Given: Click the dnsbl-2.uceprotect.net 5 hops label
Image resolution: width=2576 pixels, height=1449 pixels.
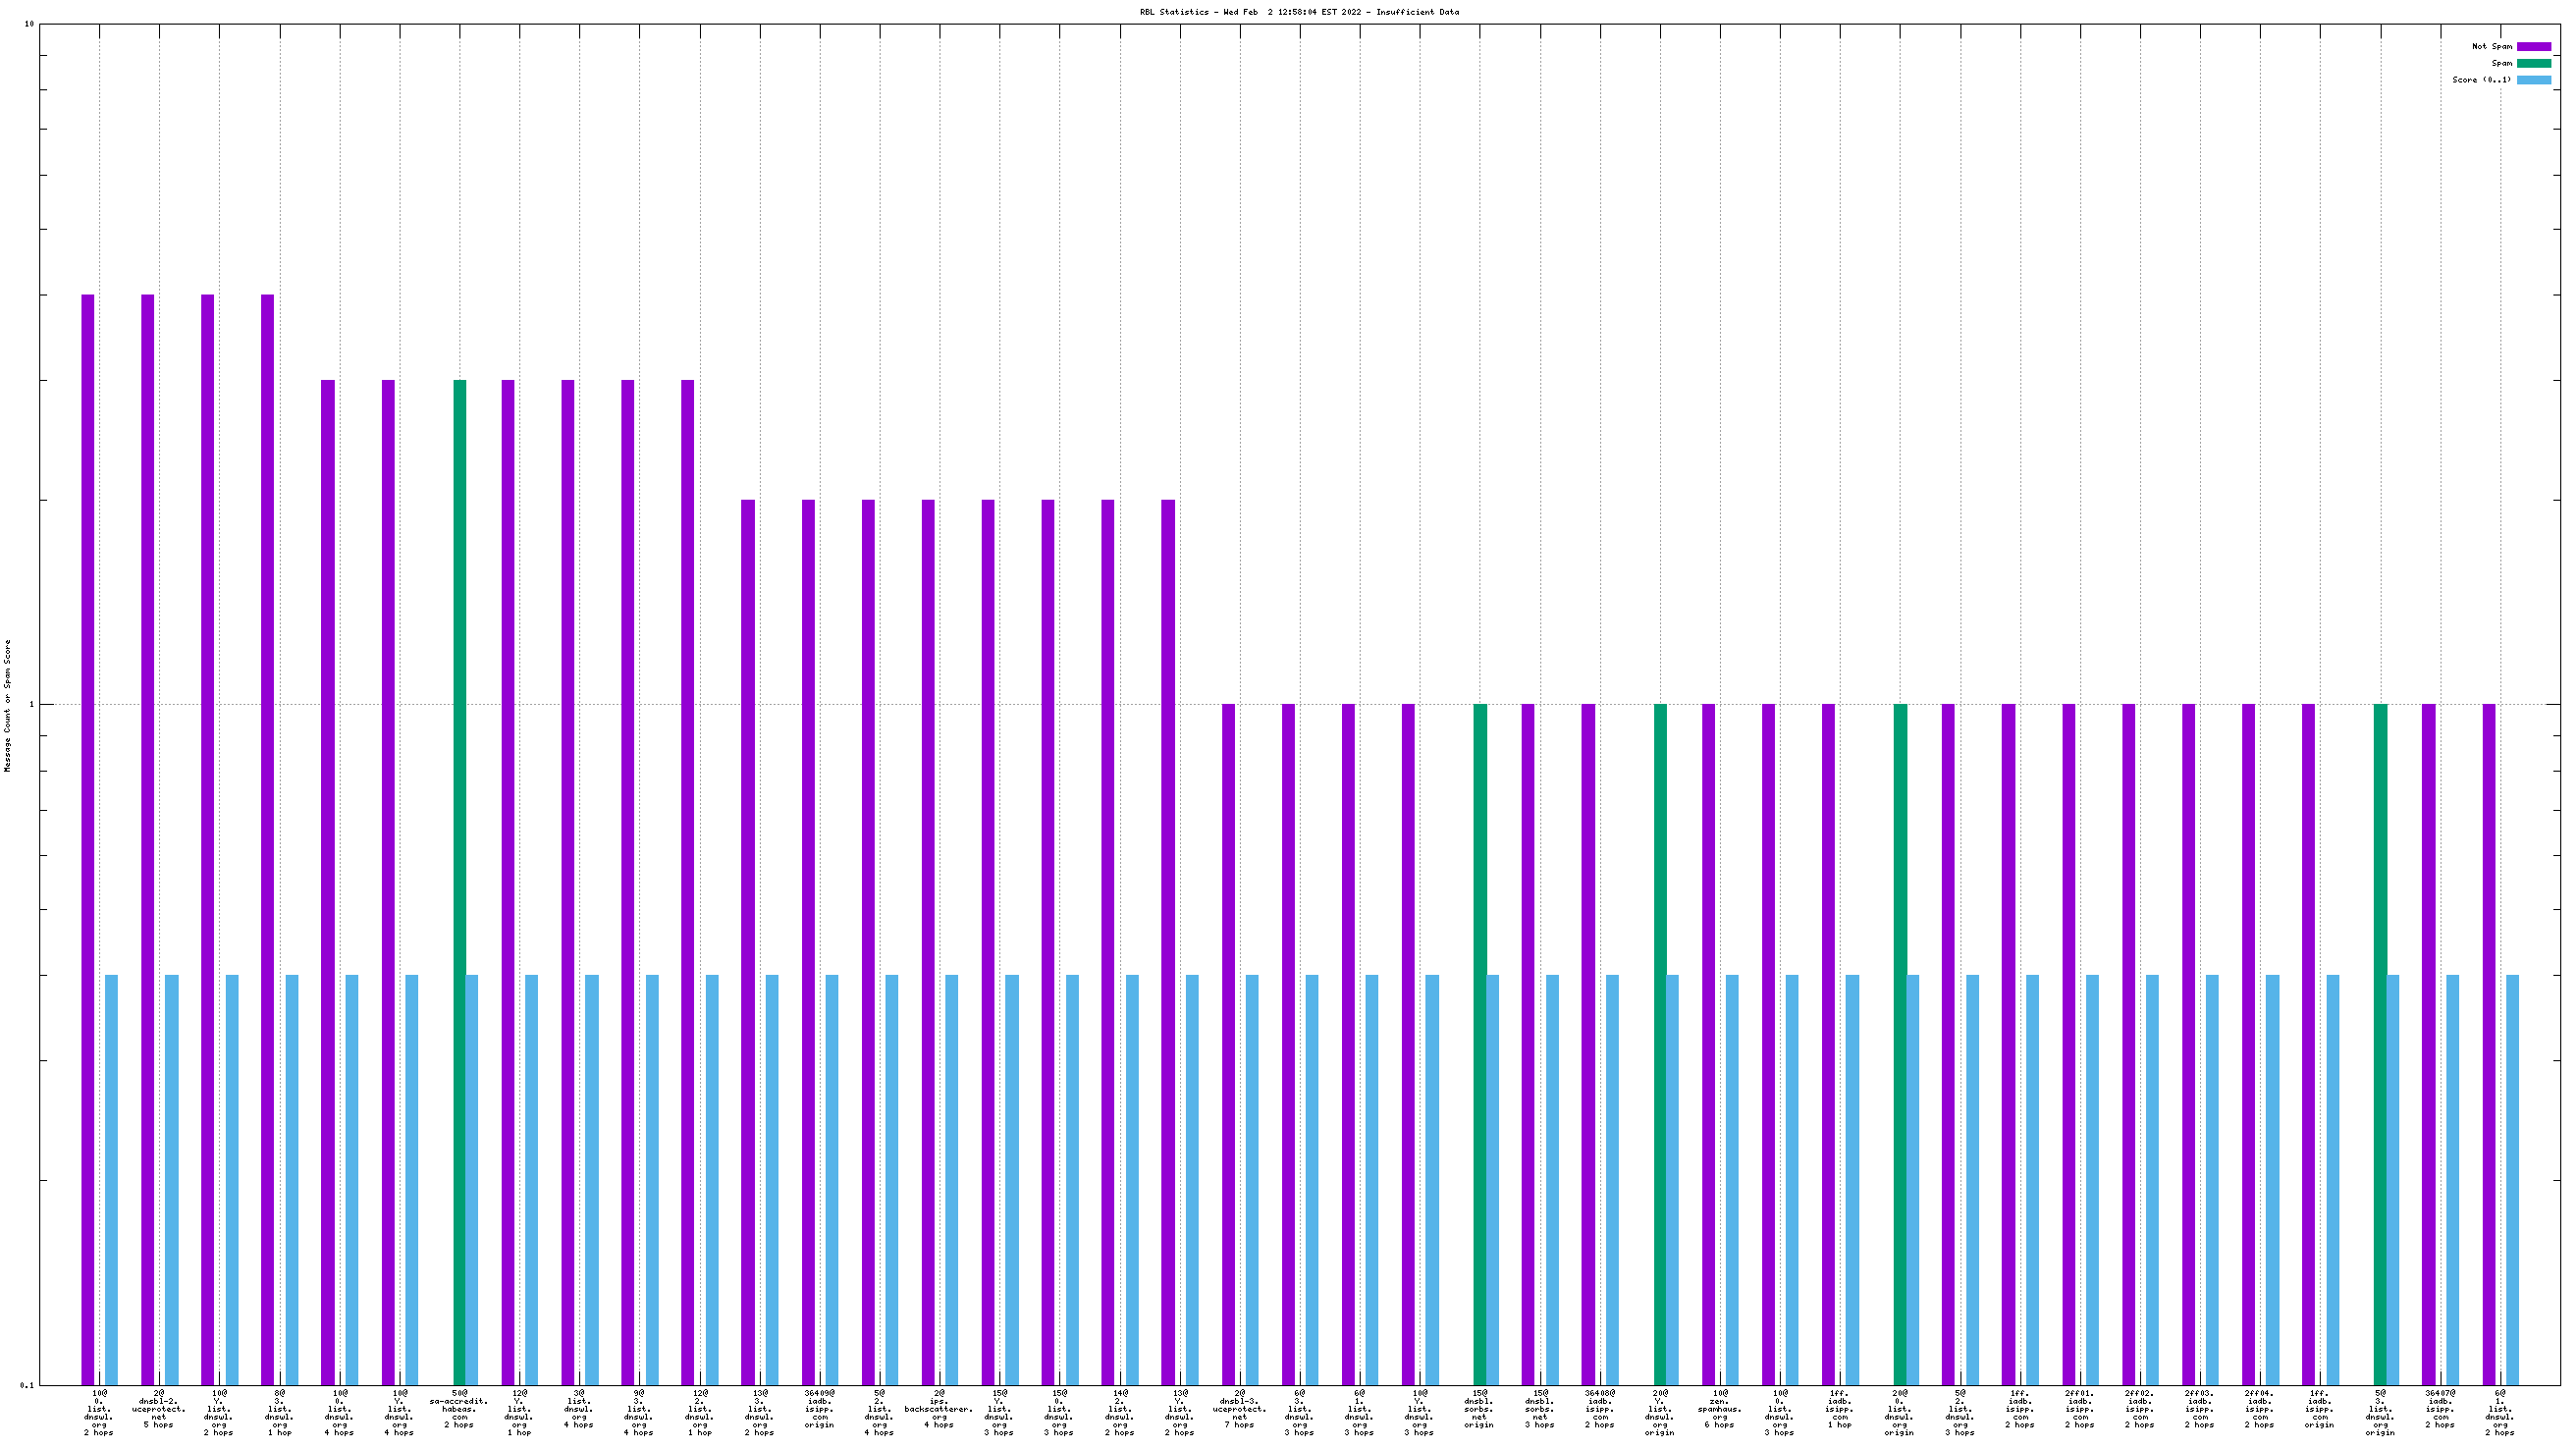Looking at the screenshot, I should [159, 1412].
